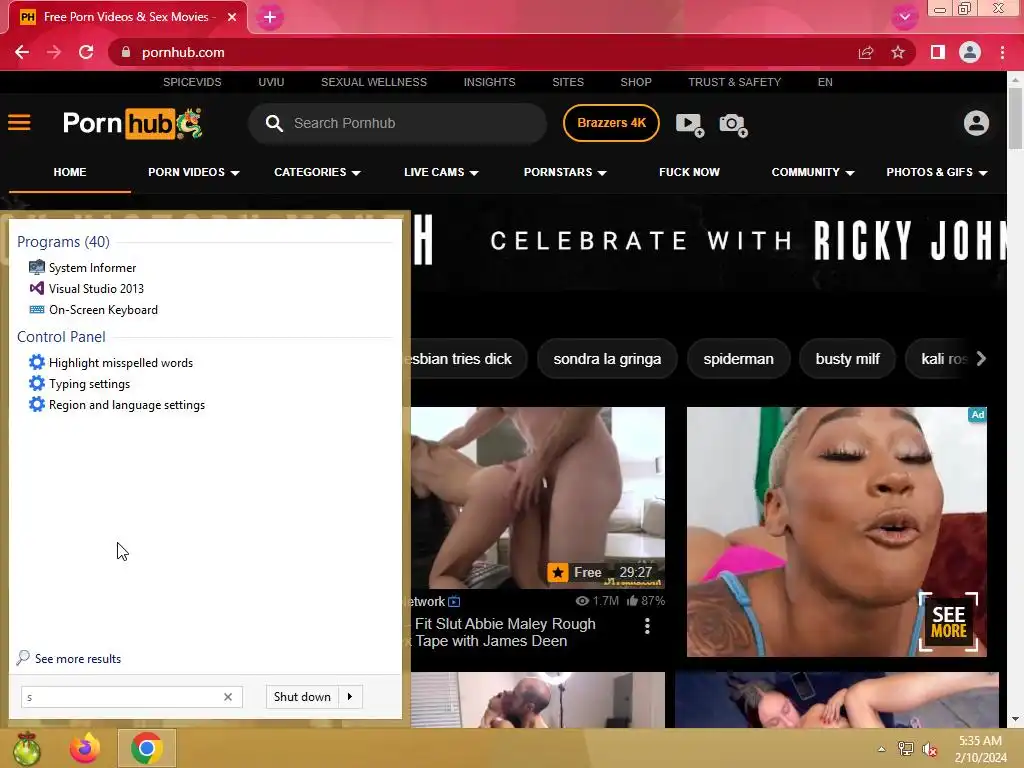This screenshot has width=1024, height=768.
Task: Open the SPICEVIDS top link
Action: 192,82
